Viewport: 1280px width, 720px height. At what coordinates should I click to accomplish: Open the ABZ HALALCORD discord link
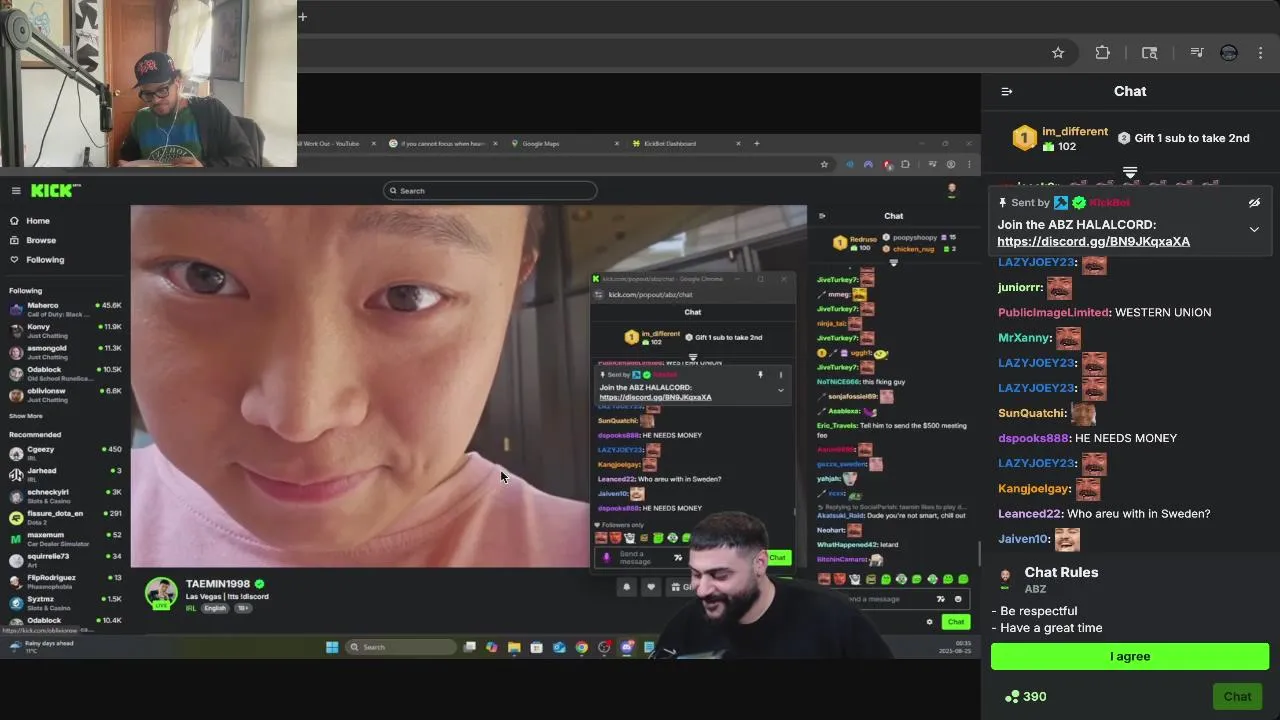[1093, 242]
